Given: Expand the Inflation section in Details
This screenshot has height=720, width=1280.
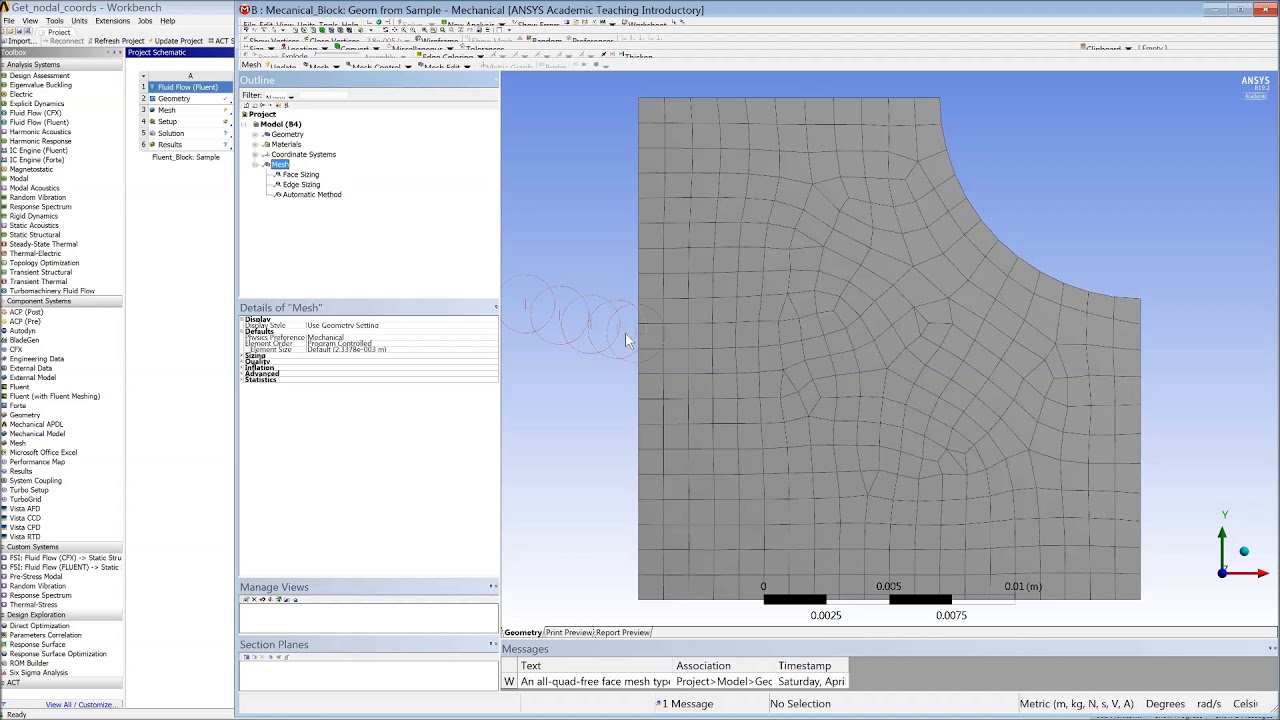Looking at the screenshot, I should click(x=243, y=367).
